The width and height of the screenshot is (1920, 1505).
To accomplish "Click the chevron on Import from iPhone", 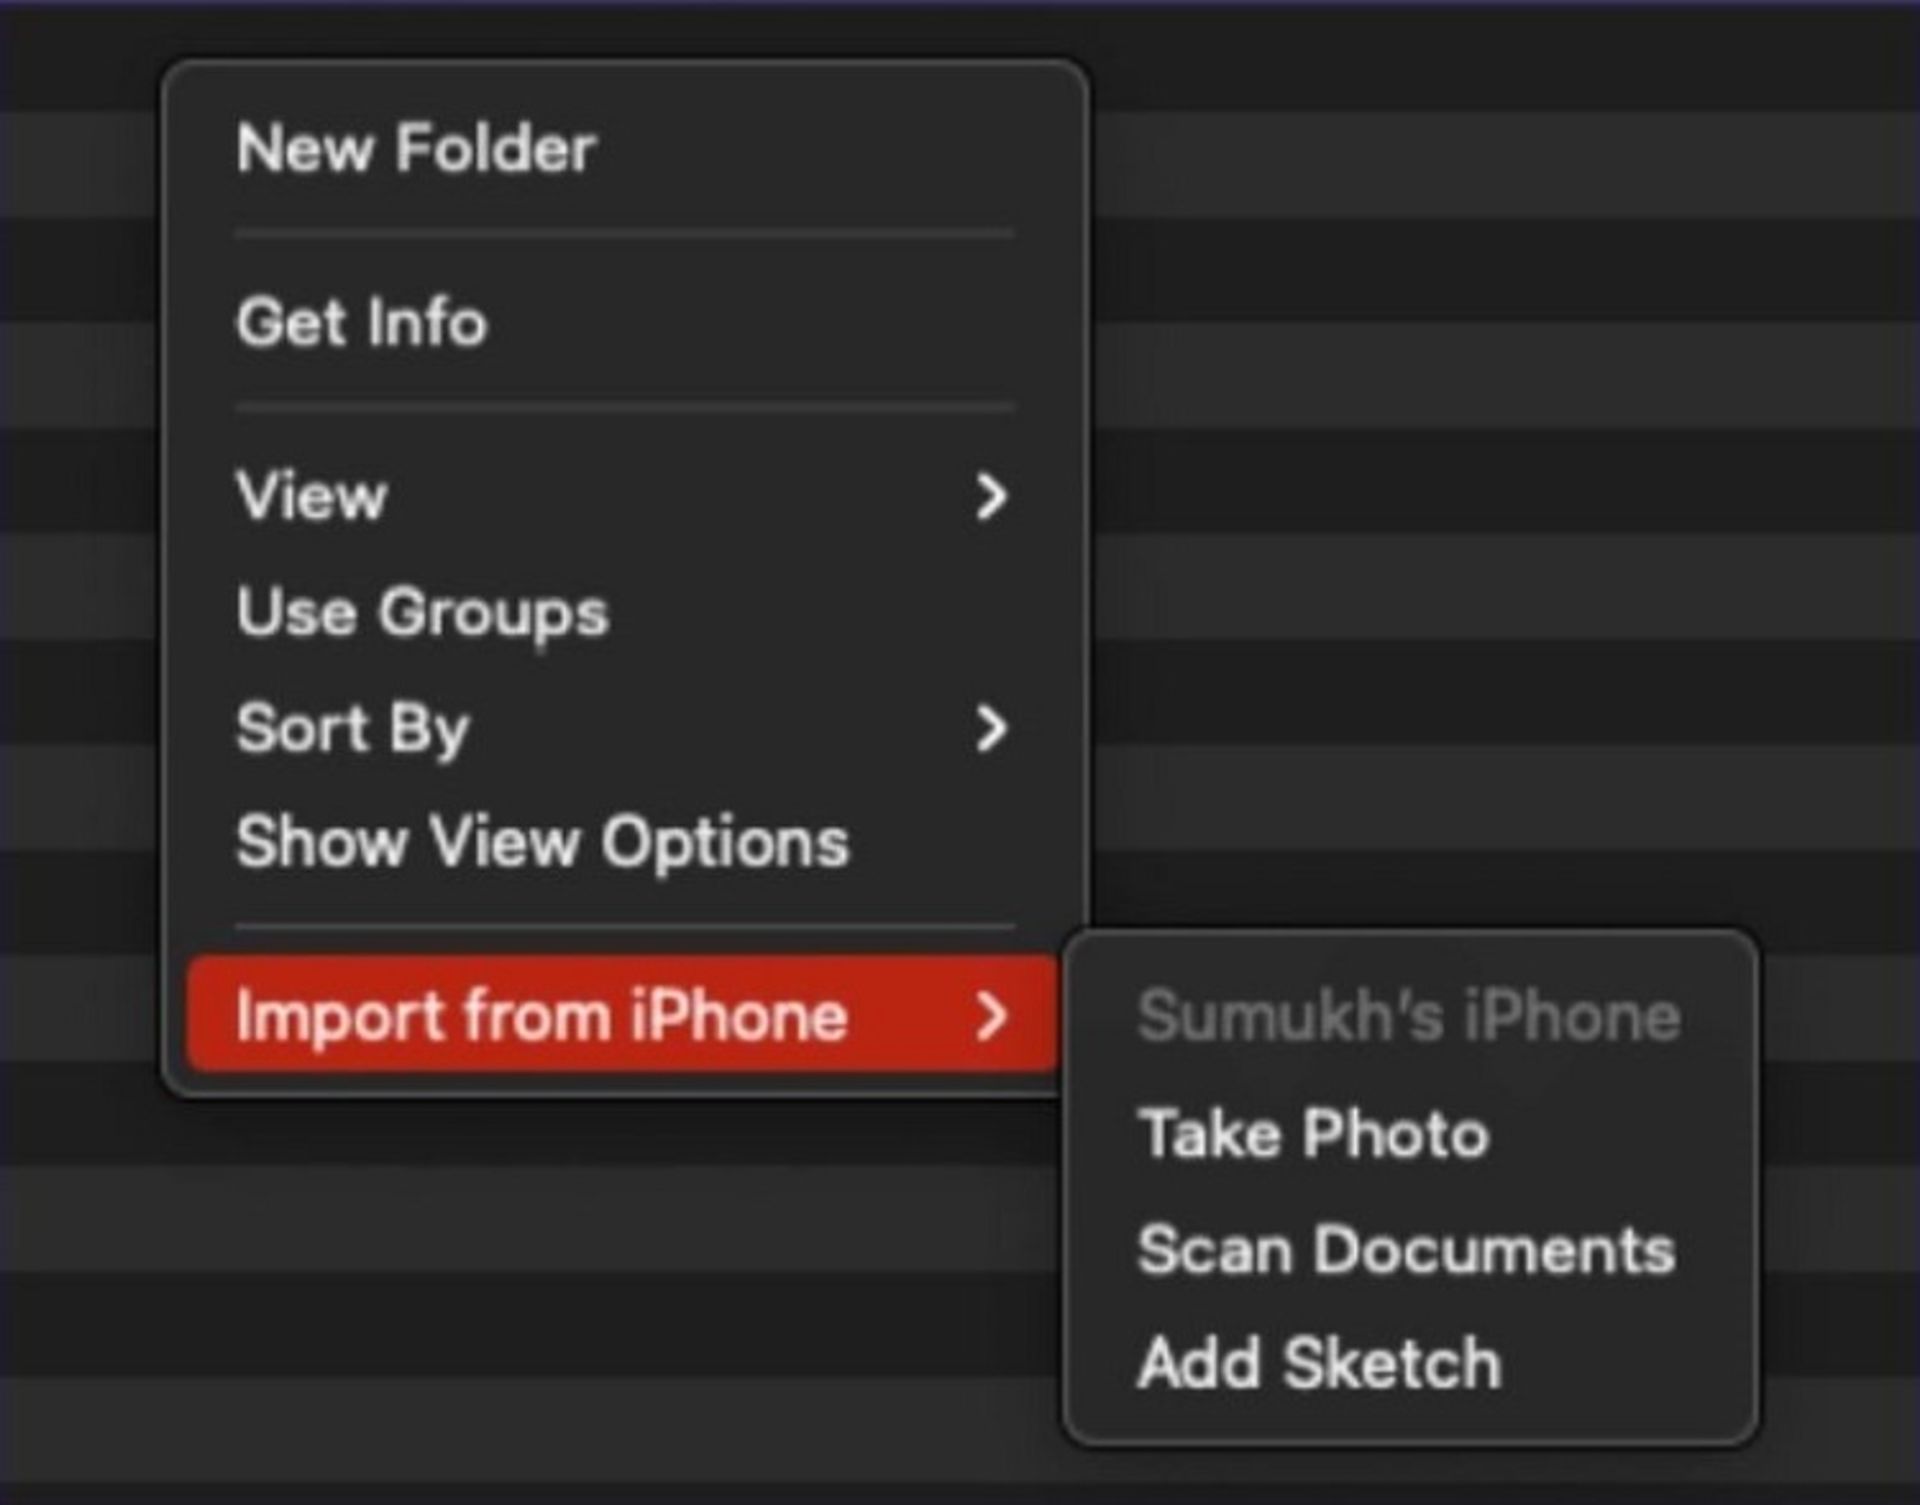I will point(990,1016).
